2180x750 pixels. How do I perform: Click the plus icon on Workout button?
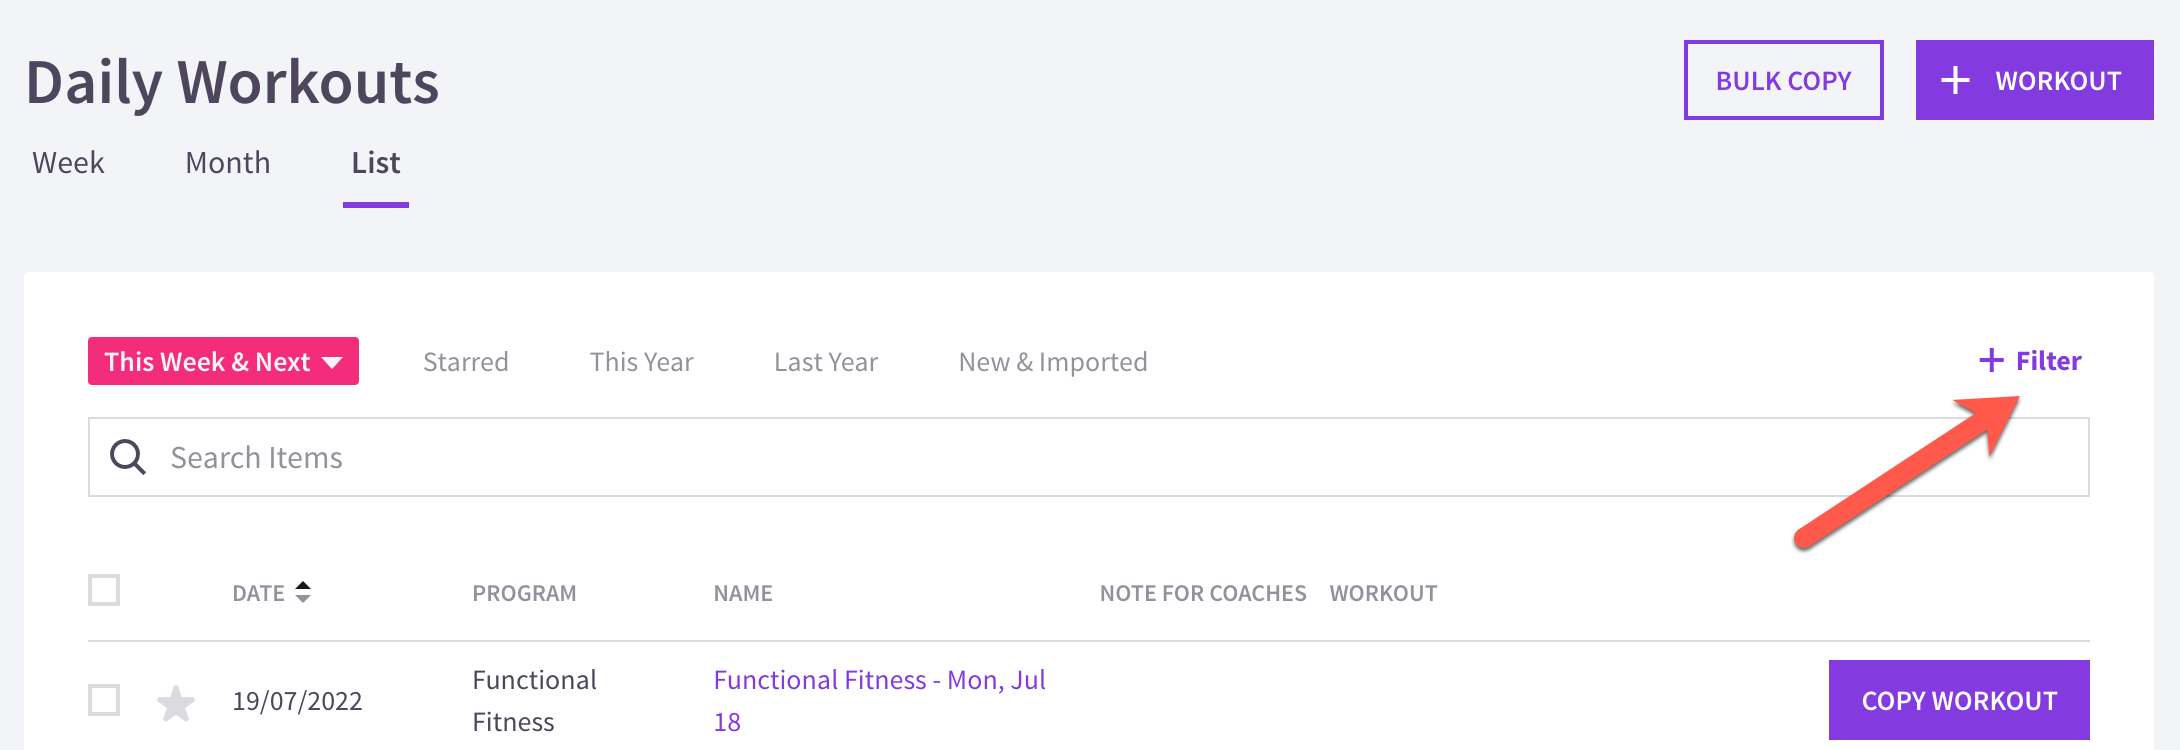click(1955, 80)
